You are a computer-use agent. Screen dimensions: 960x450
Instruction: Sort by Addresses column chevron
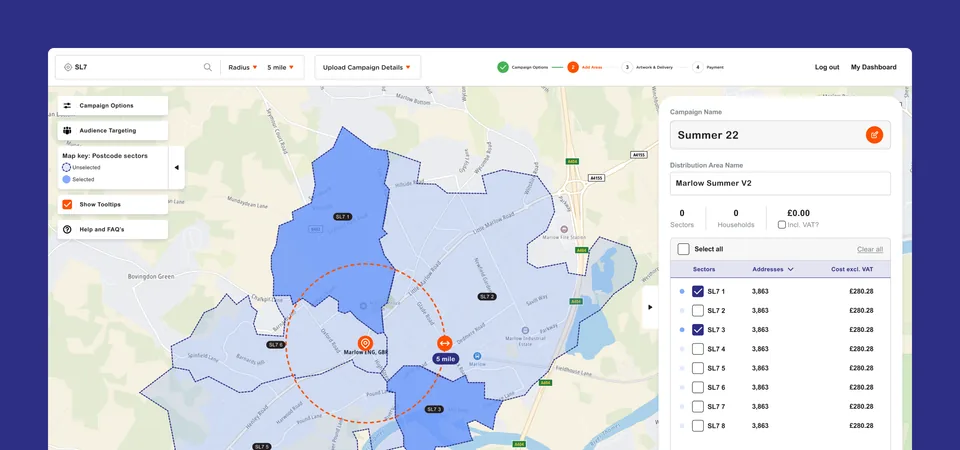pos(790,269)
